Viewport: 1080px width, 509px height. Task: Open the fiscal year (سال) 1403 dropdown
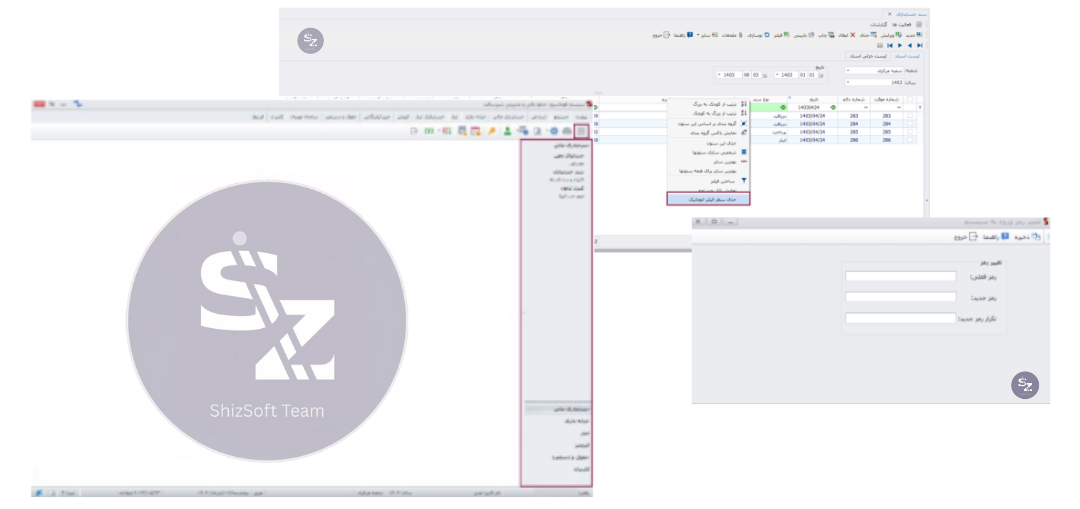tap(848, 82)
